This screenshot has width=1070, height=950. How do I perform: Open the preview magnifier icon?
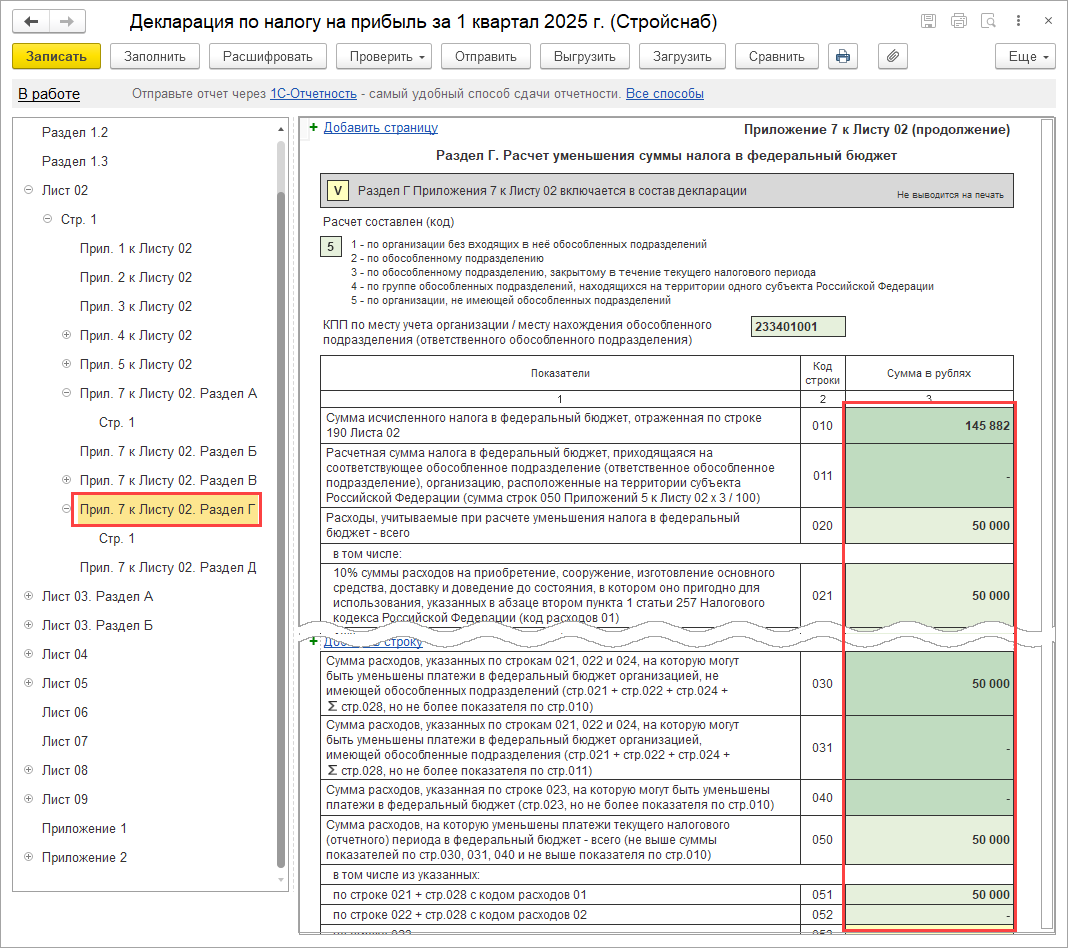point(989,21)
